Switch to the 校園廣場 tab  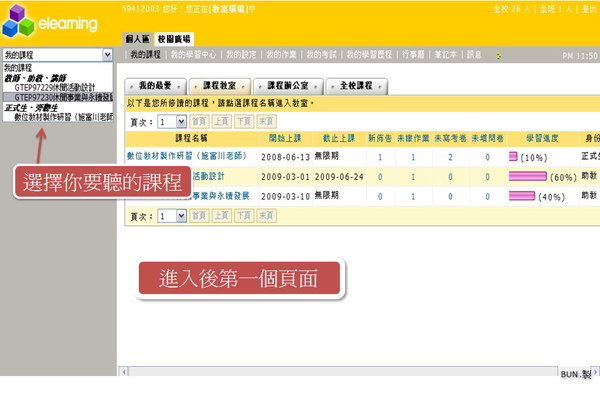(174, 39)
